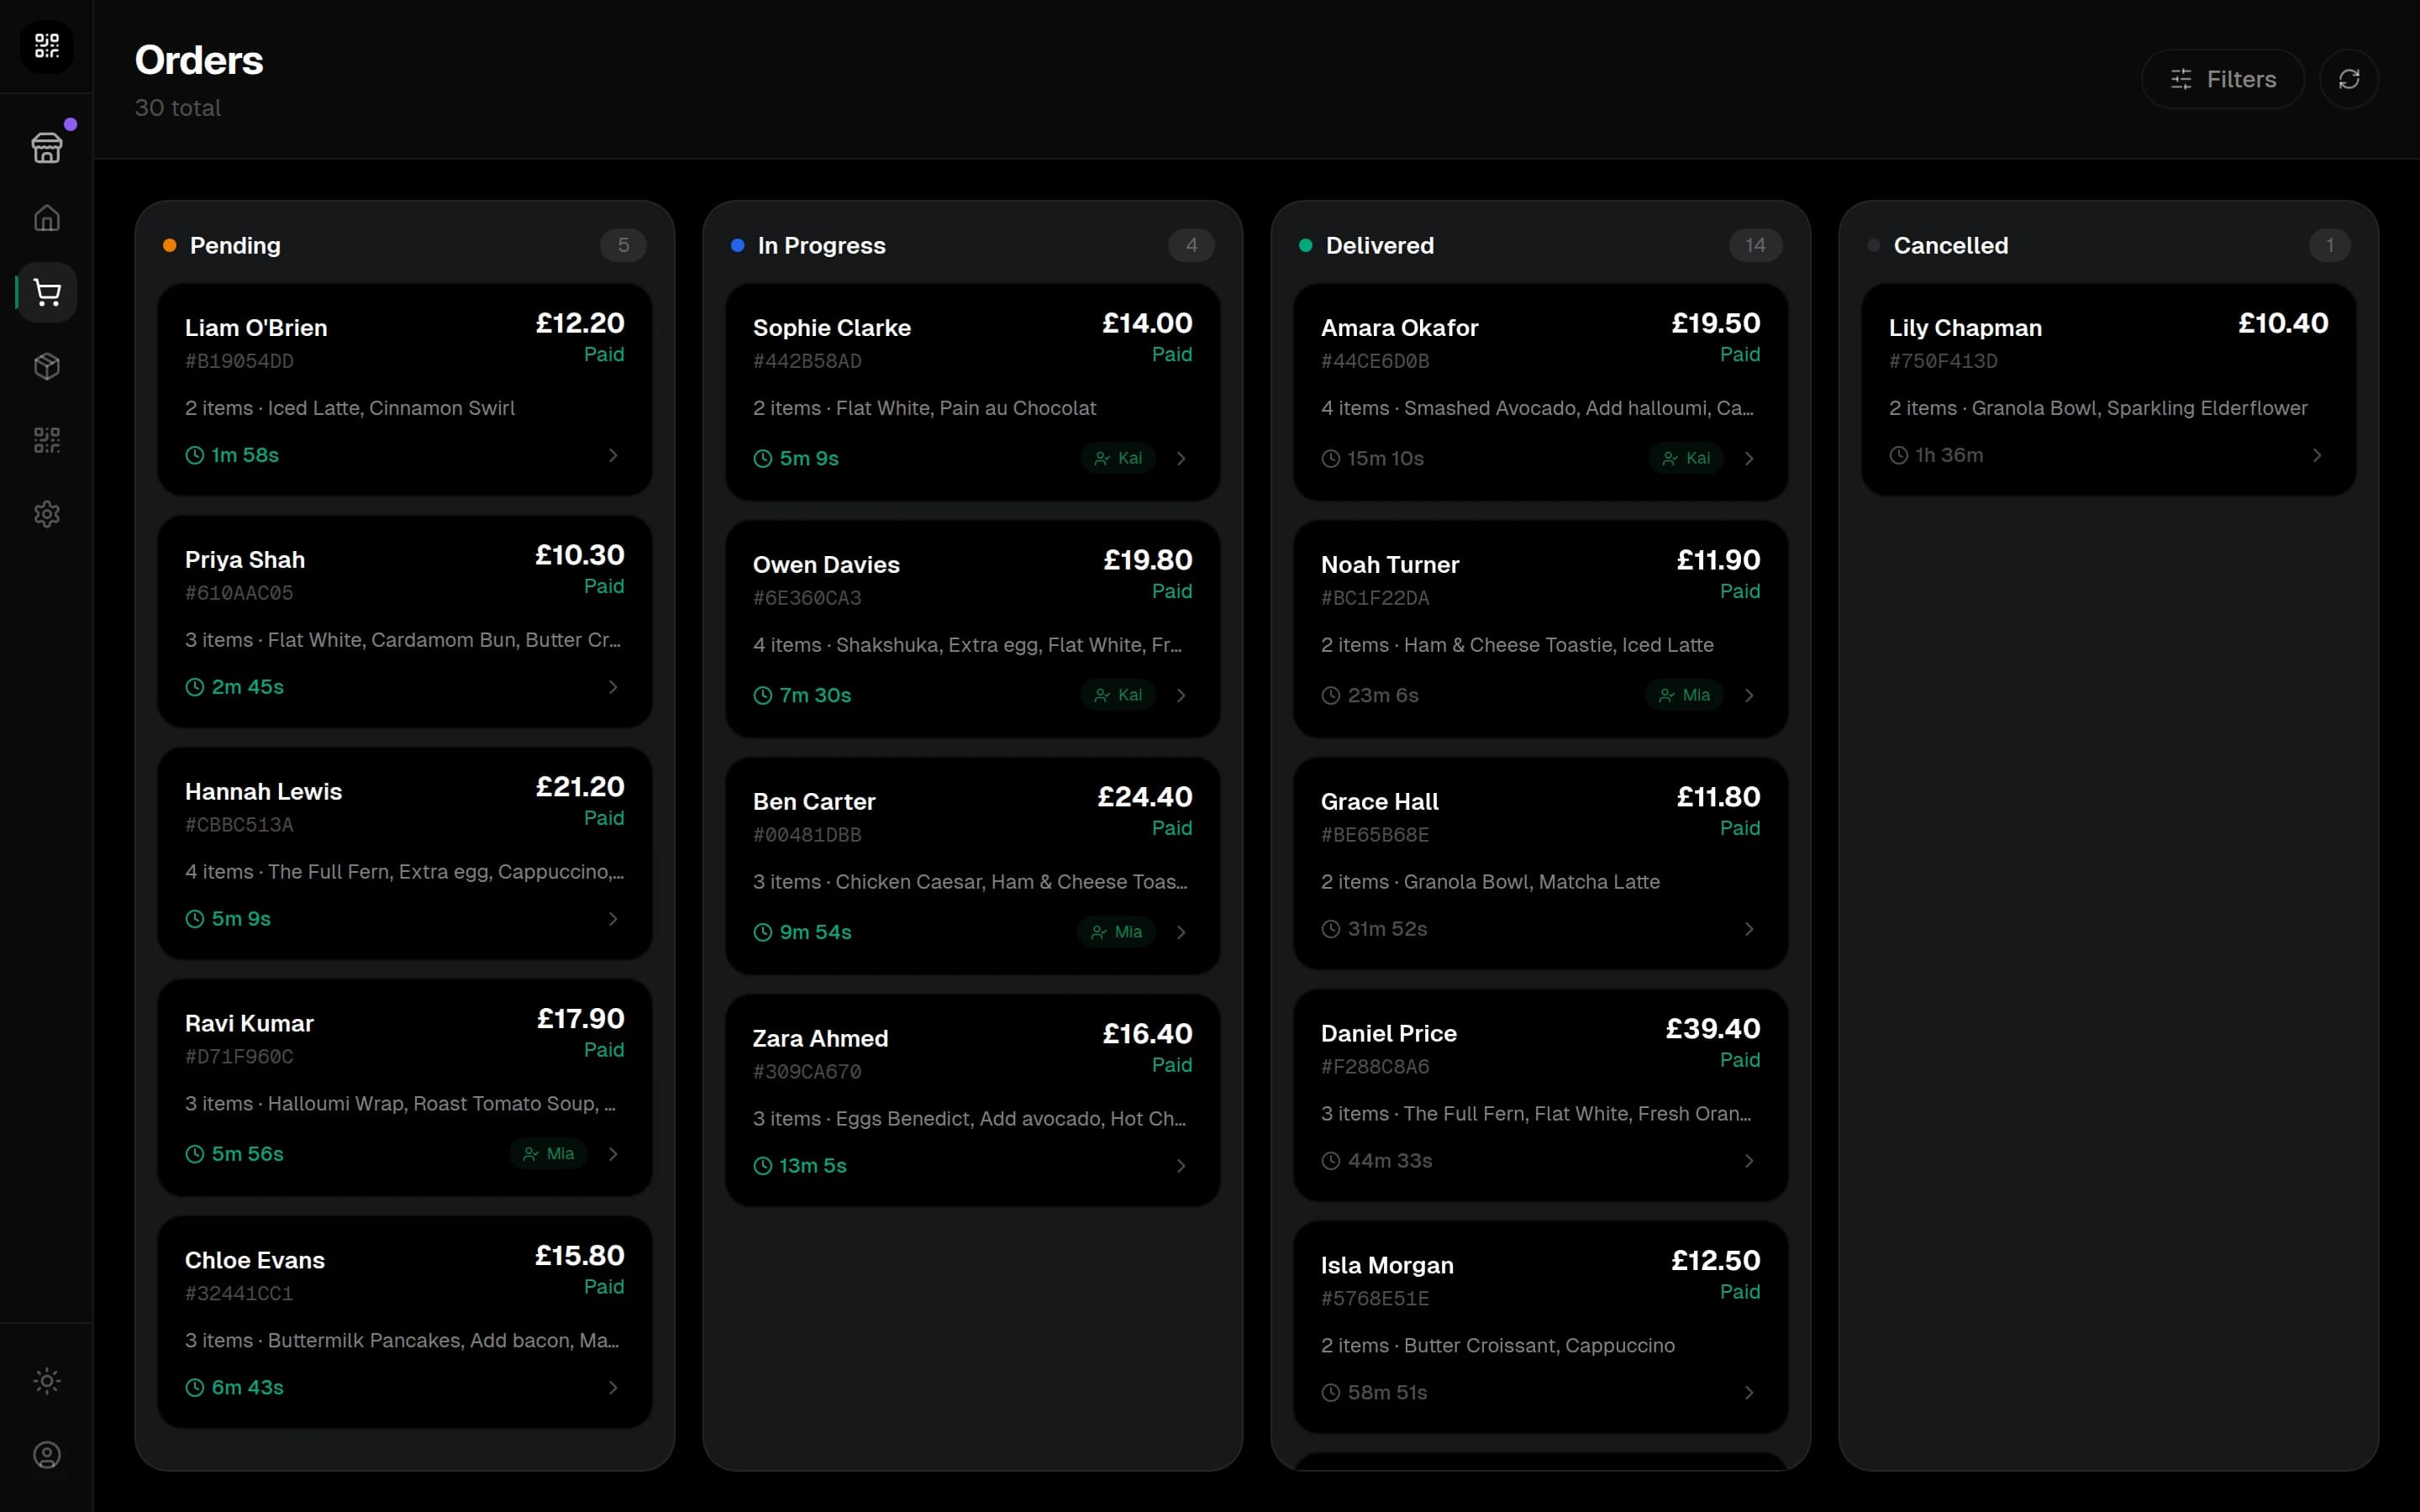Open the QR code app logo

47,46
